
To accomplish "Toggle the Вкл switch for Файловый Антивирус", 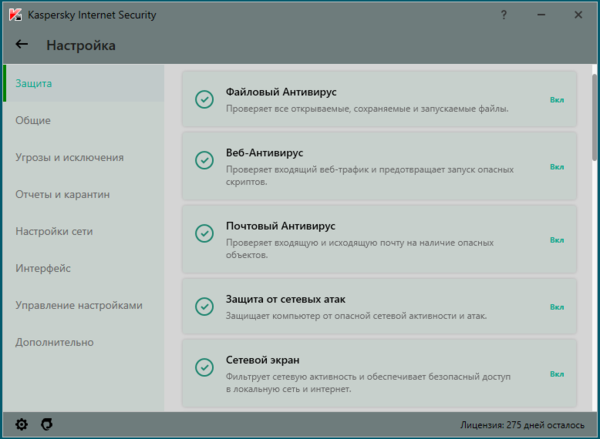I will [557, 100].
